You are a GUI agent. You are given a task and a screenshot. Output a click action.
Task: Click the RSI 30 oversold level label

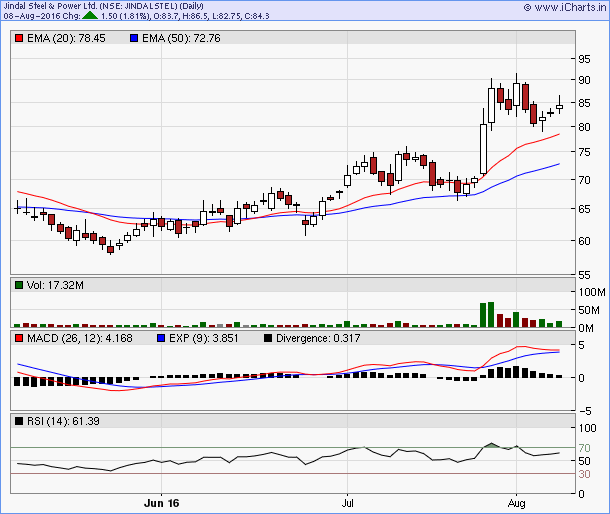(584, 474)
